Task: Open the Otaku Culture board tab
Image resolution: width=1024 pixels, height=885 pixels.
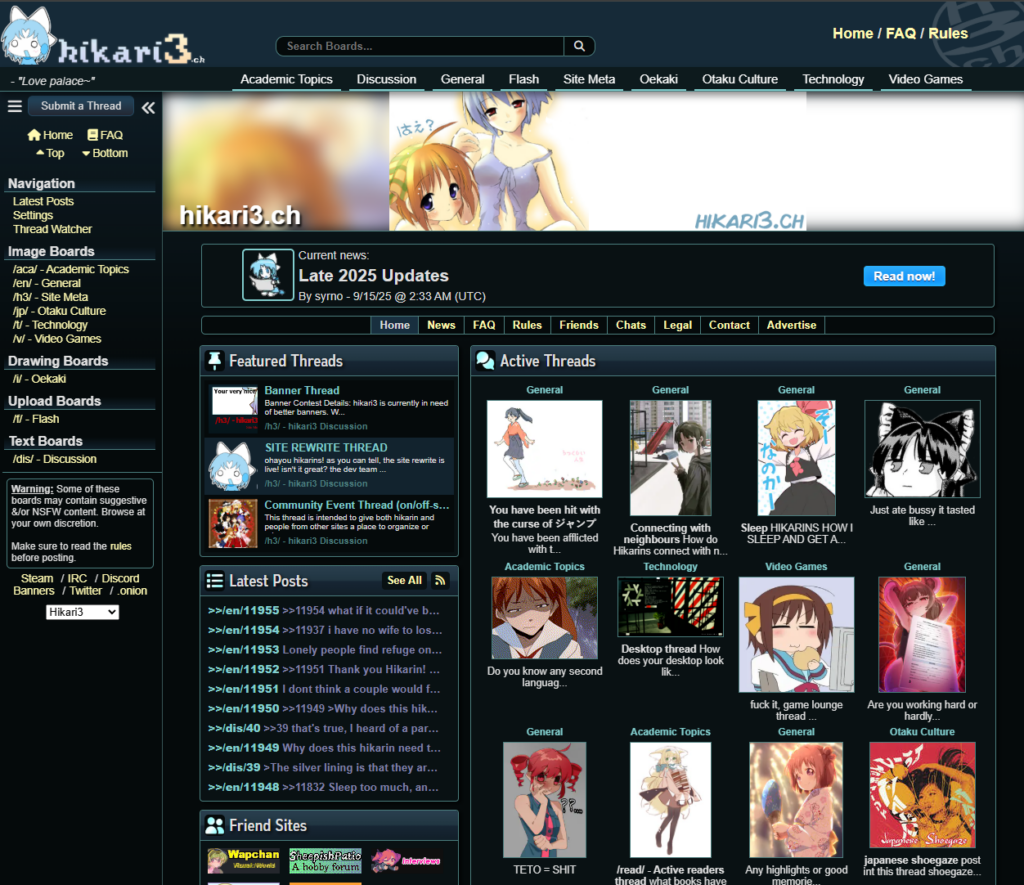Action: pyautogui.click(x=739, y=79)
